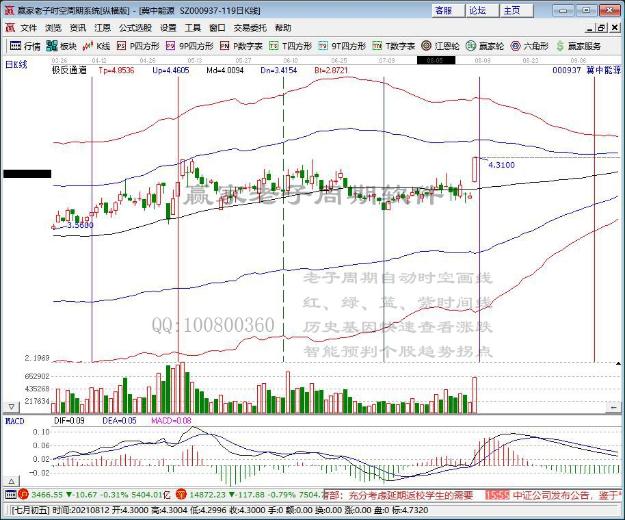Open the 帮助 menu

[283, 28]
